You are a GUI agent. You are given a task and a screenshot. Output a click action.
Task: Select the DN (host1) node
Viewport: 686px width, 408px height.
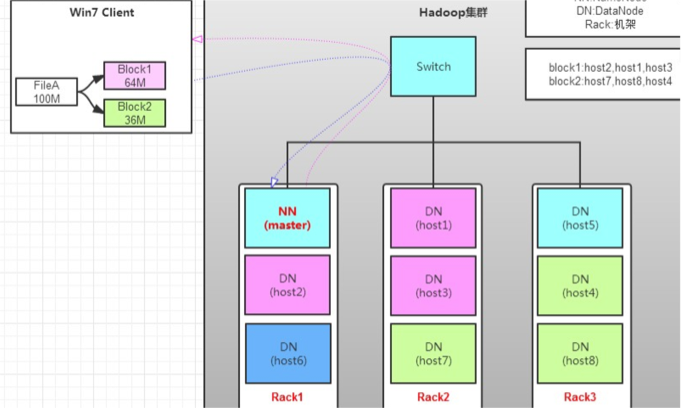[x=433, y=218]
